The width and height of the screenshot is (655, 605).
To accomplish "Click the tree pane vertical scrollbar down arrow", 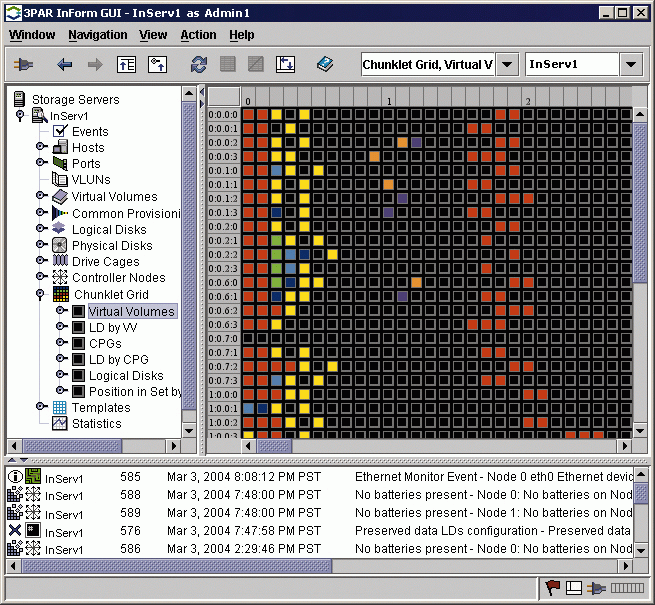I will (x=189, y=430).
